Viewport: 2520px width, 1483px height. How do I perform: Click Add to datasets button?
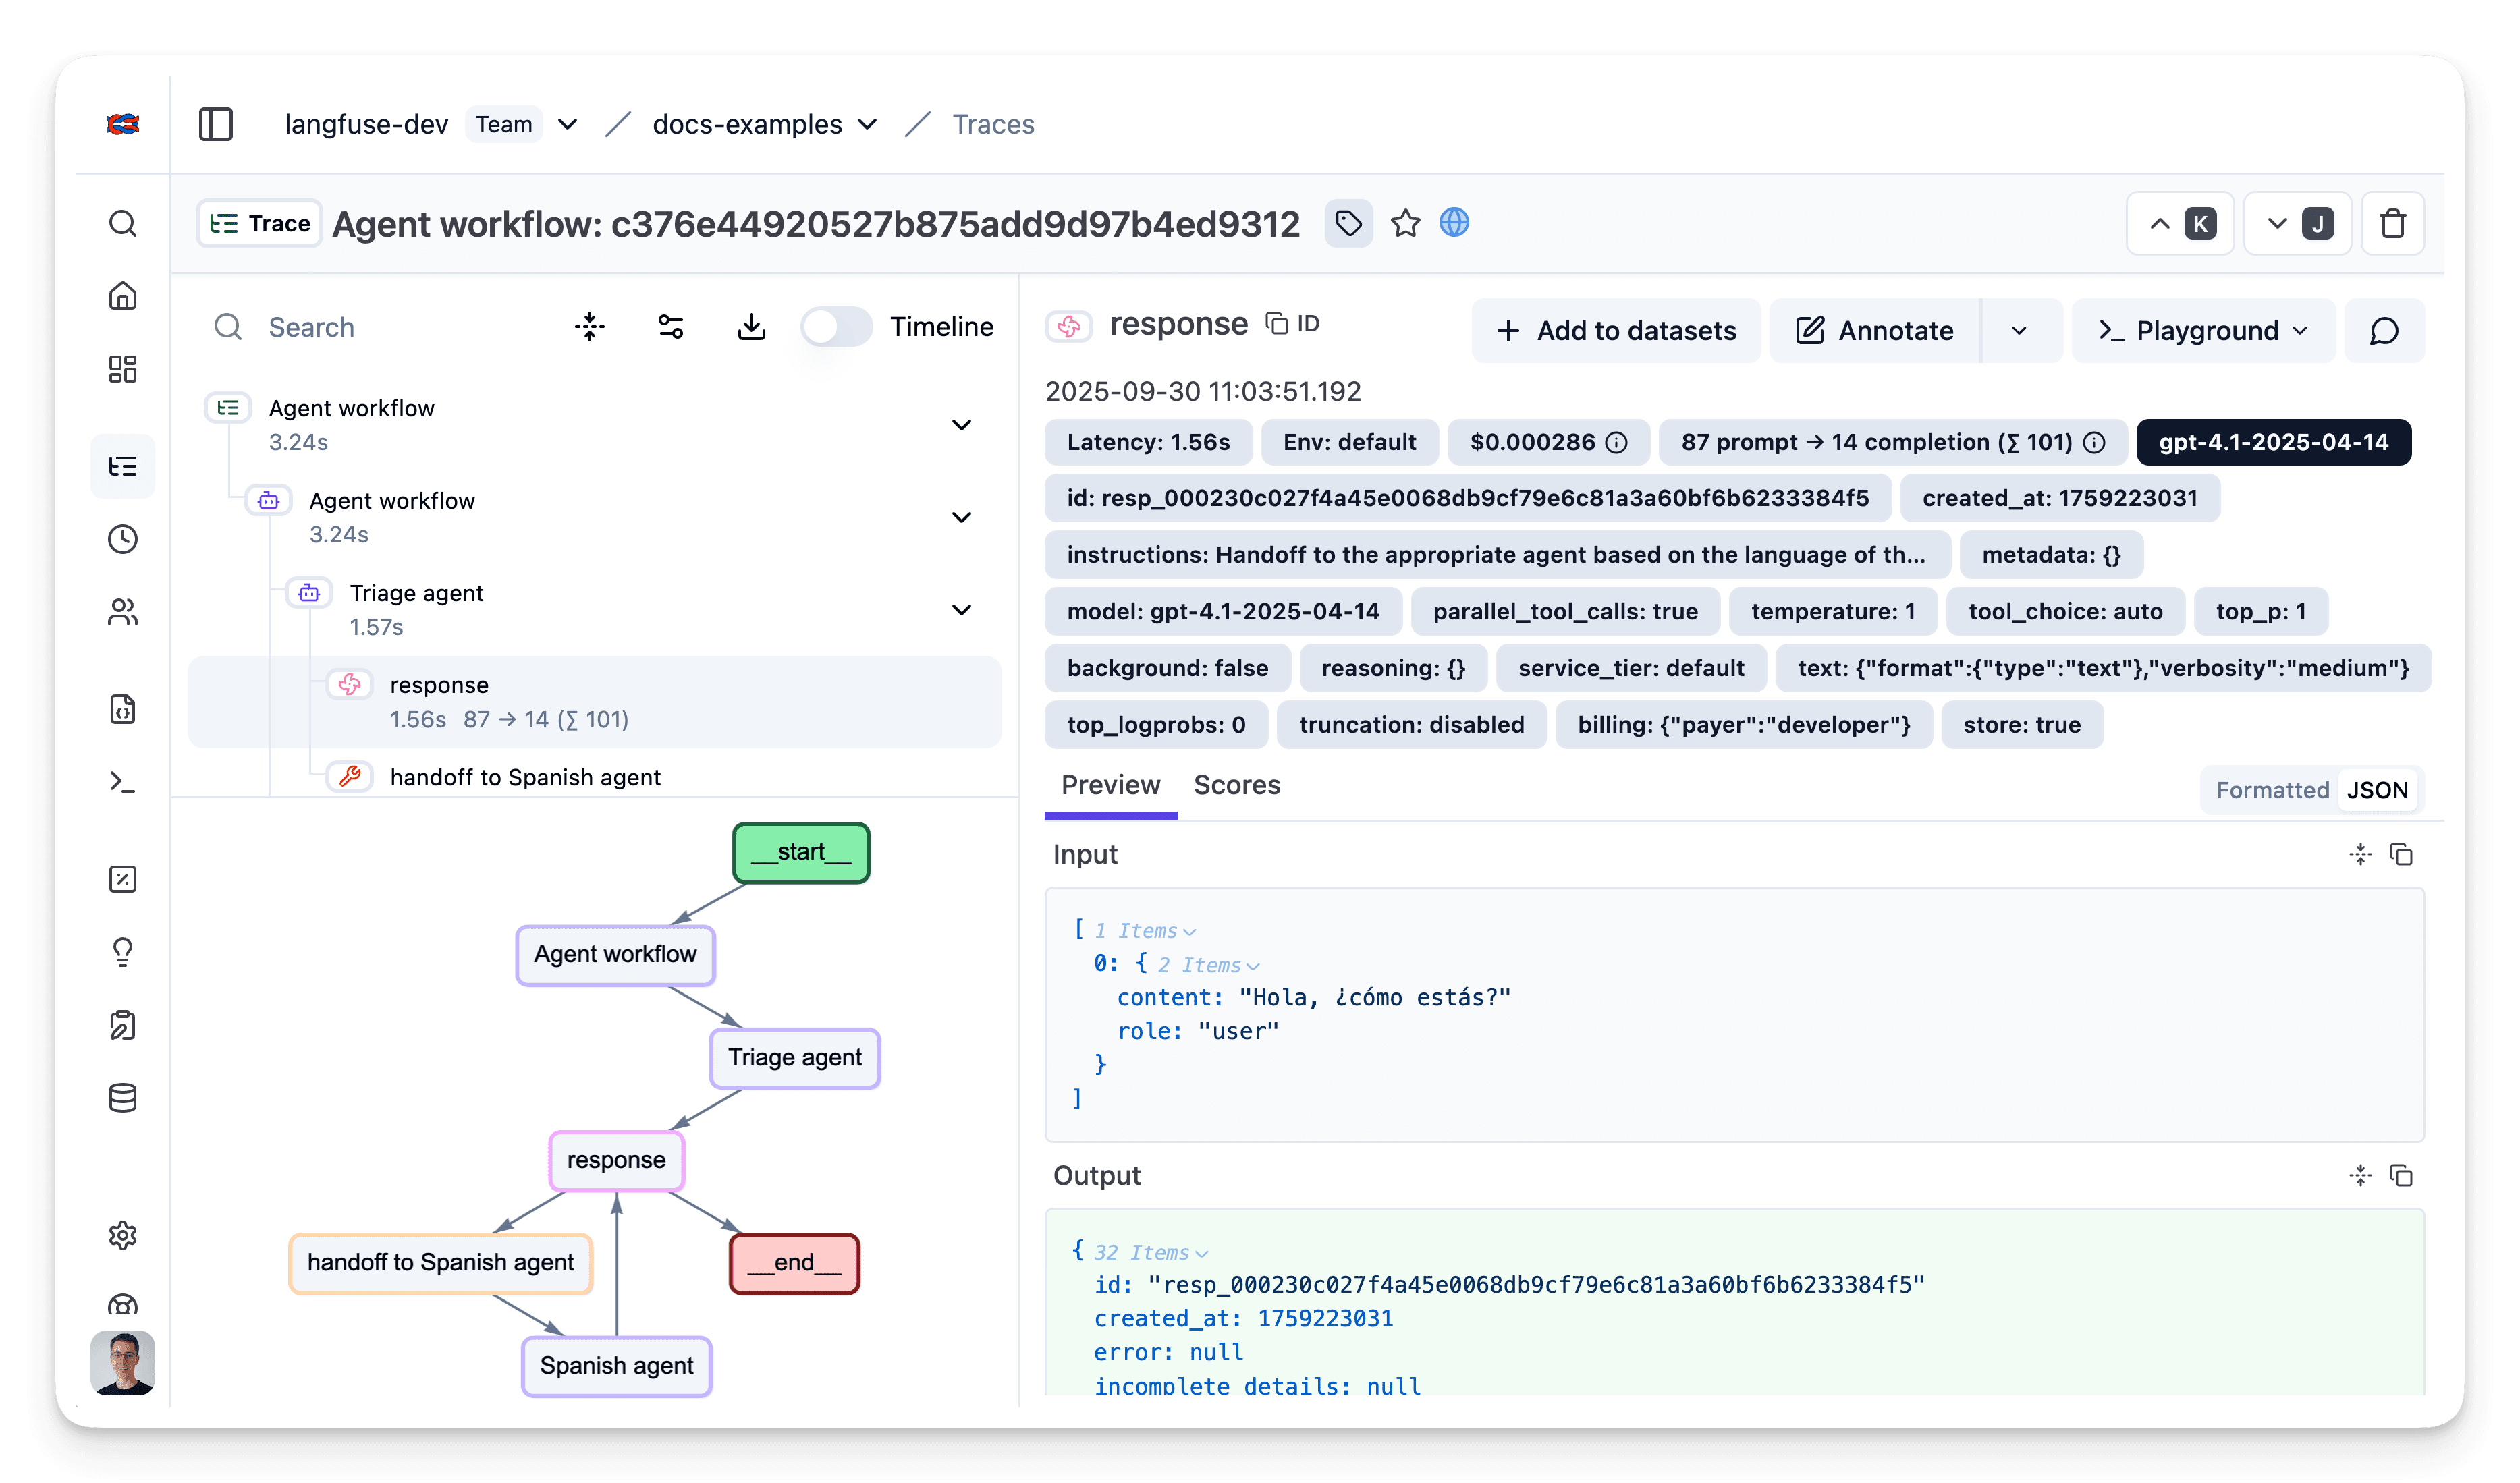click(x=1616, y=330)
